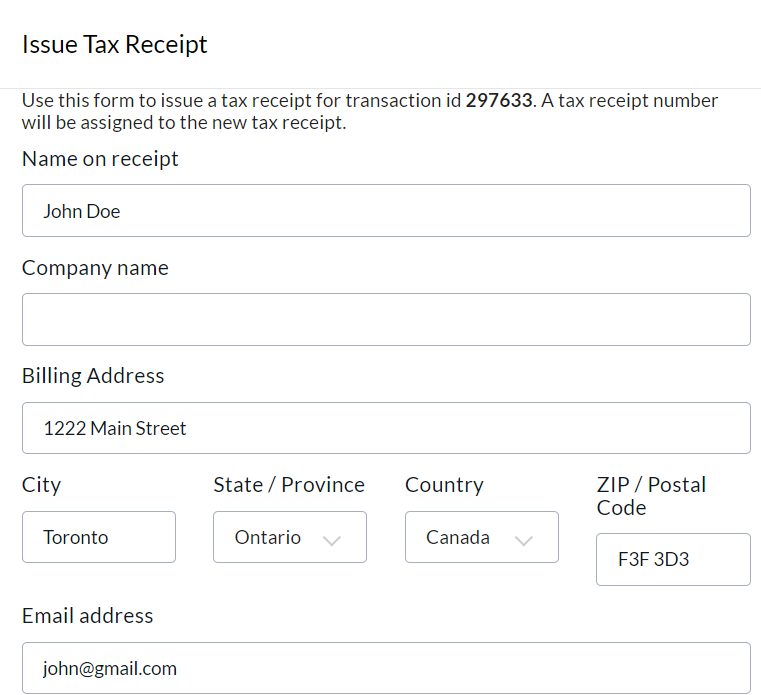
Task: Click the "ZIP / Postal Code" label
Action: click(x=651, y=496)
